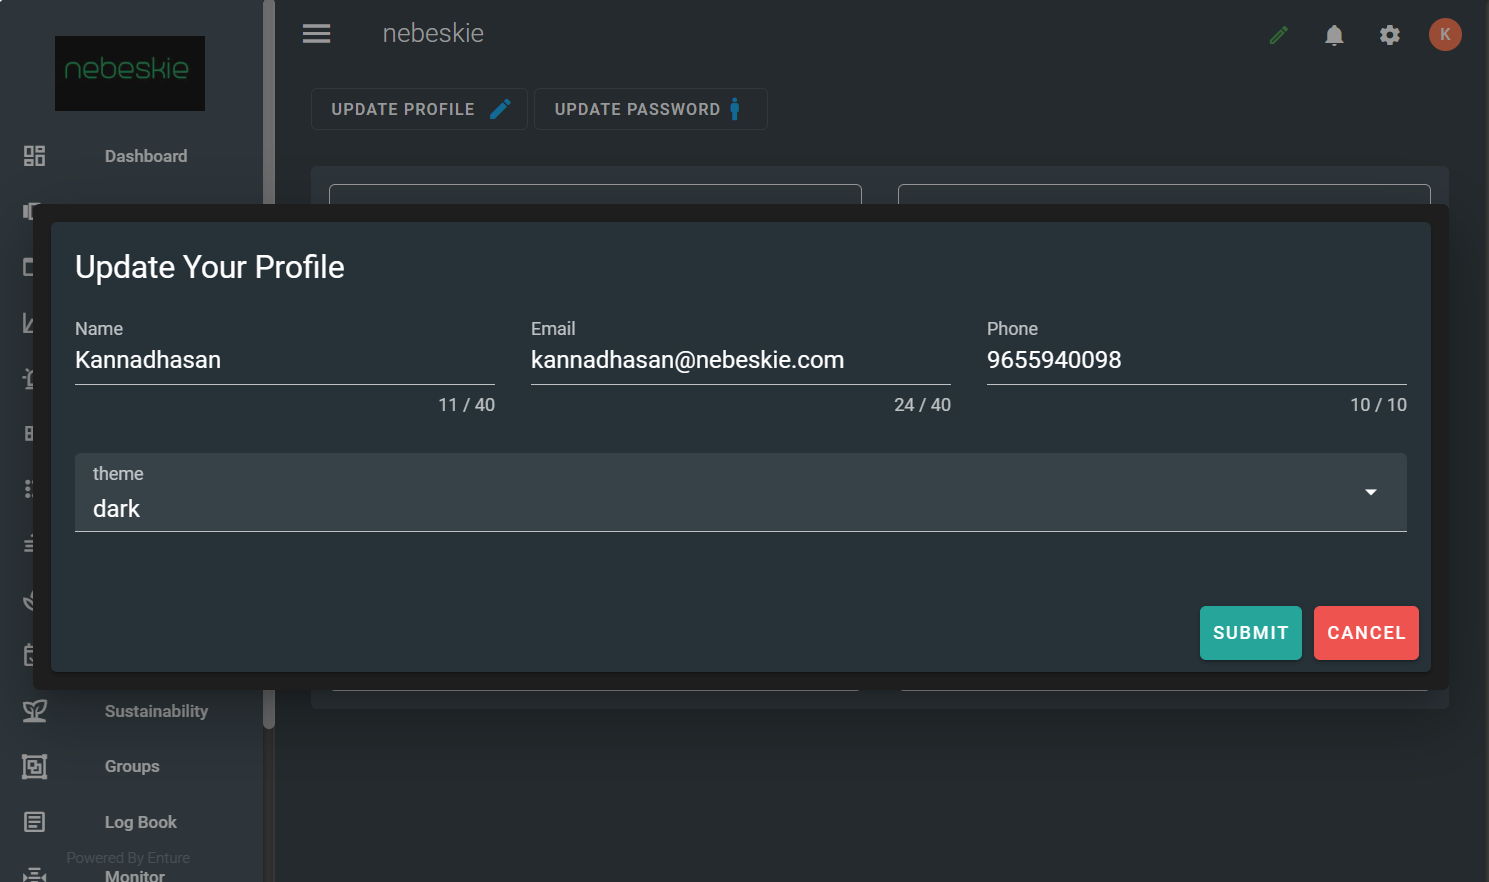Click the hamburger menu icon
The width and height of the screenshot is (1489, 882).
point(316,34)
